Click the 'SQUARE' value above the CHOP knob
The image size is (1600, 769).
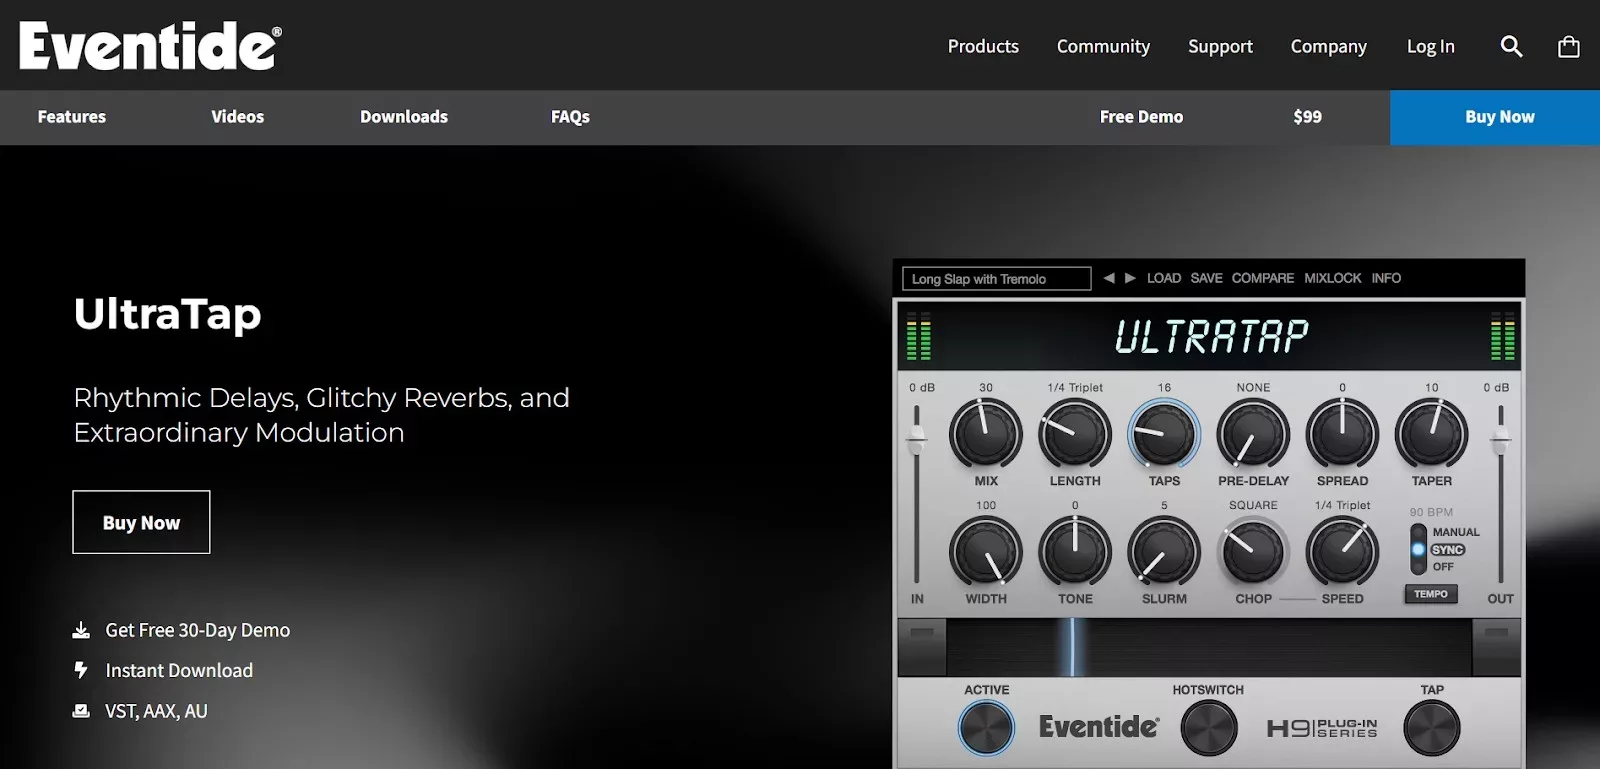(x=1253, y=505)
